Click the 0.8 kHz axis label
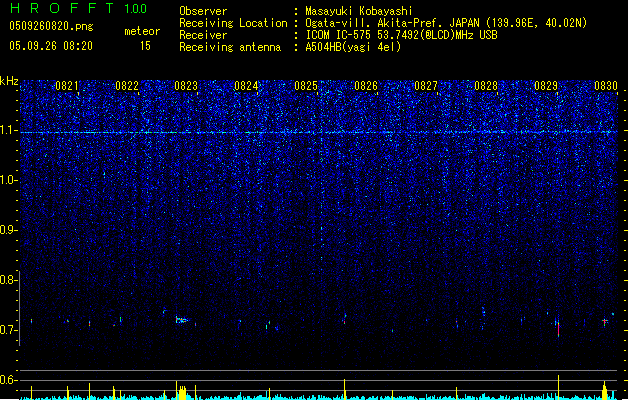 pos(9,280)
